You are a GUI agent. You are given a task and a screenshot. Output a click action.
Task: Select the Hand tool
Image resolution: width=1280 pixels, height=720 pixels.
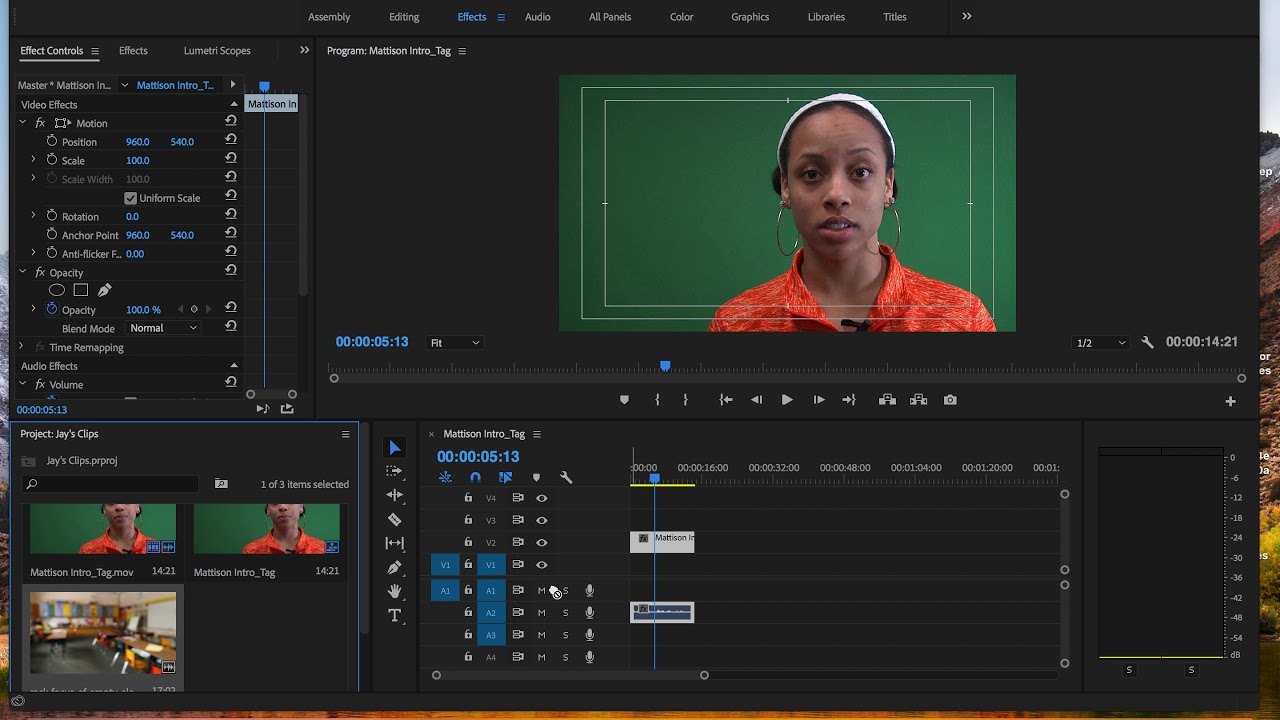coord(394,591)
